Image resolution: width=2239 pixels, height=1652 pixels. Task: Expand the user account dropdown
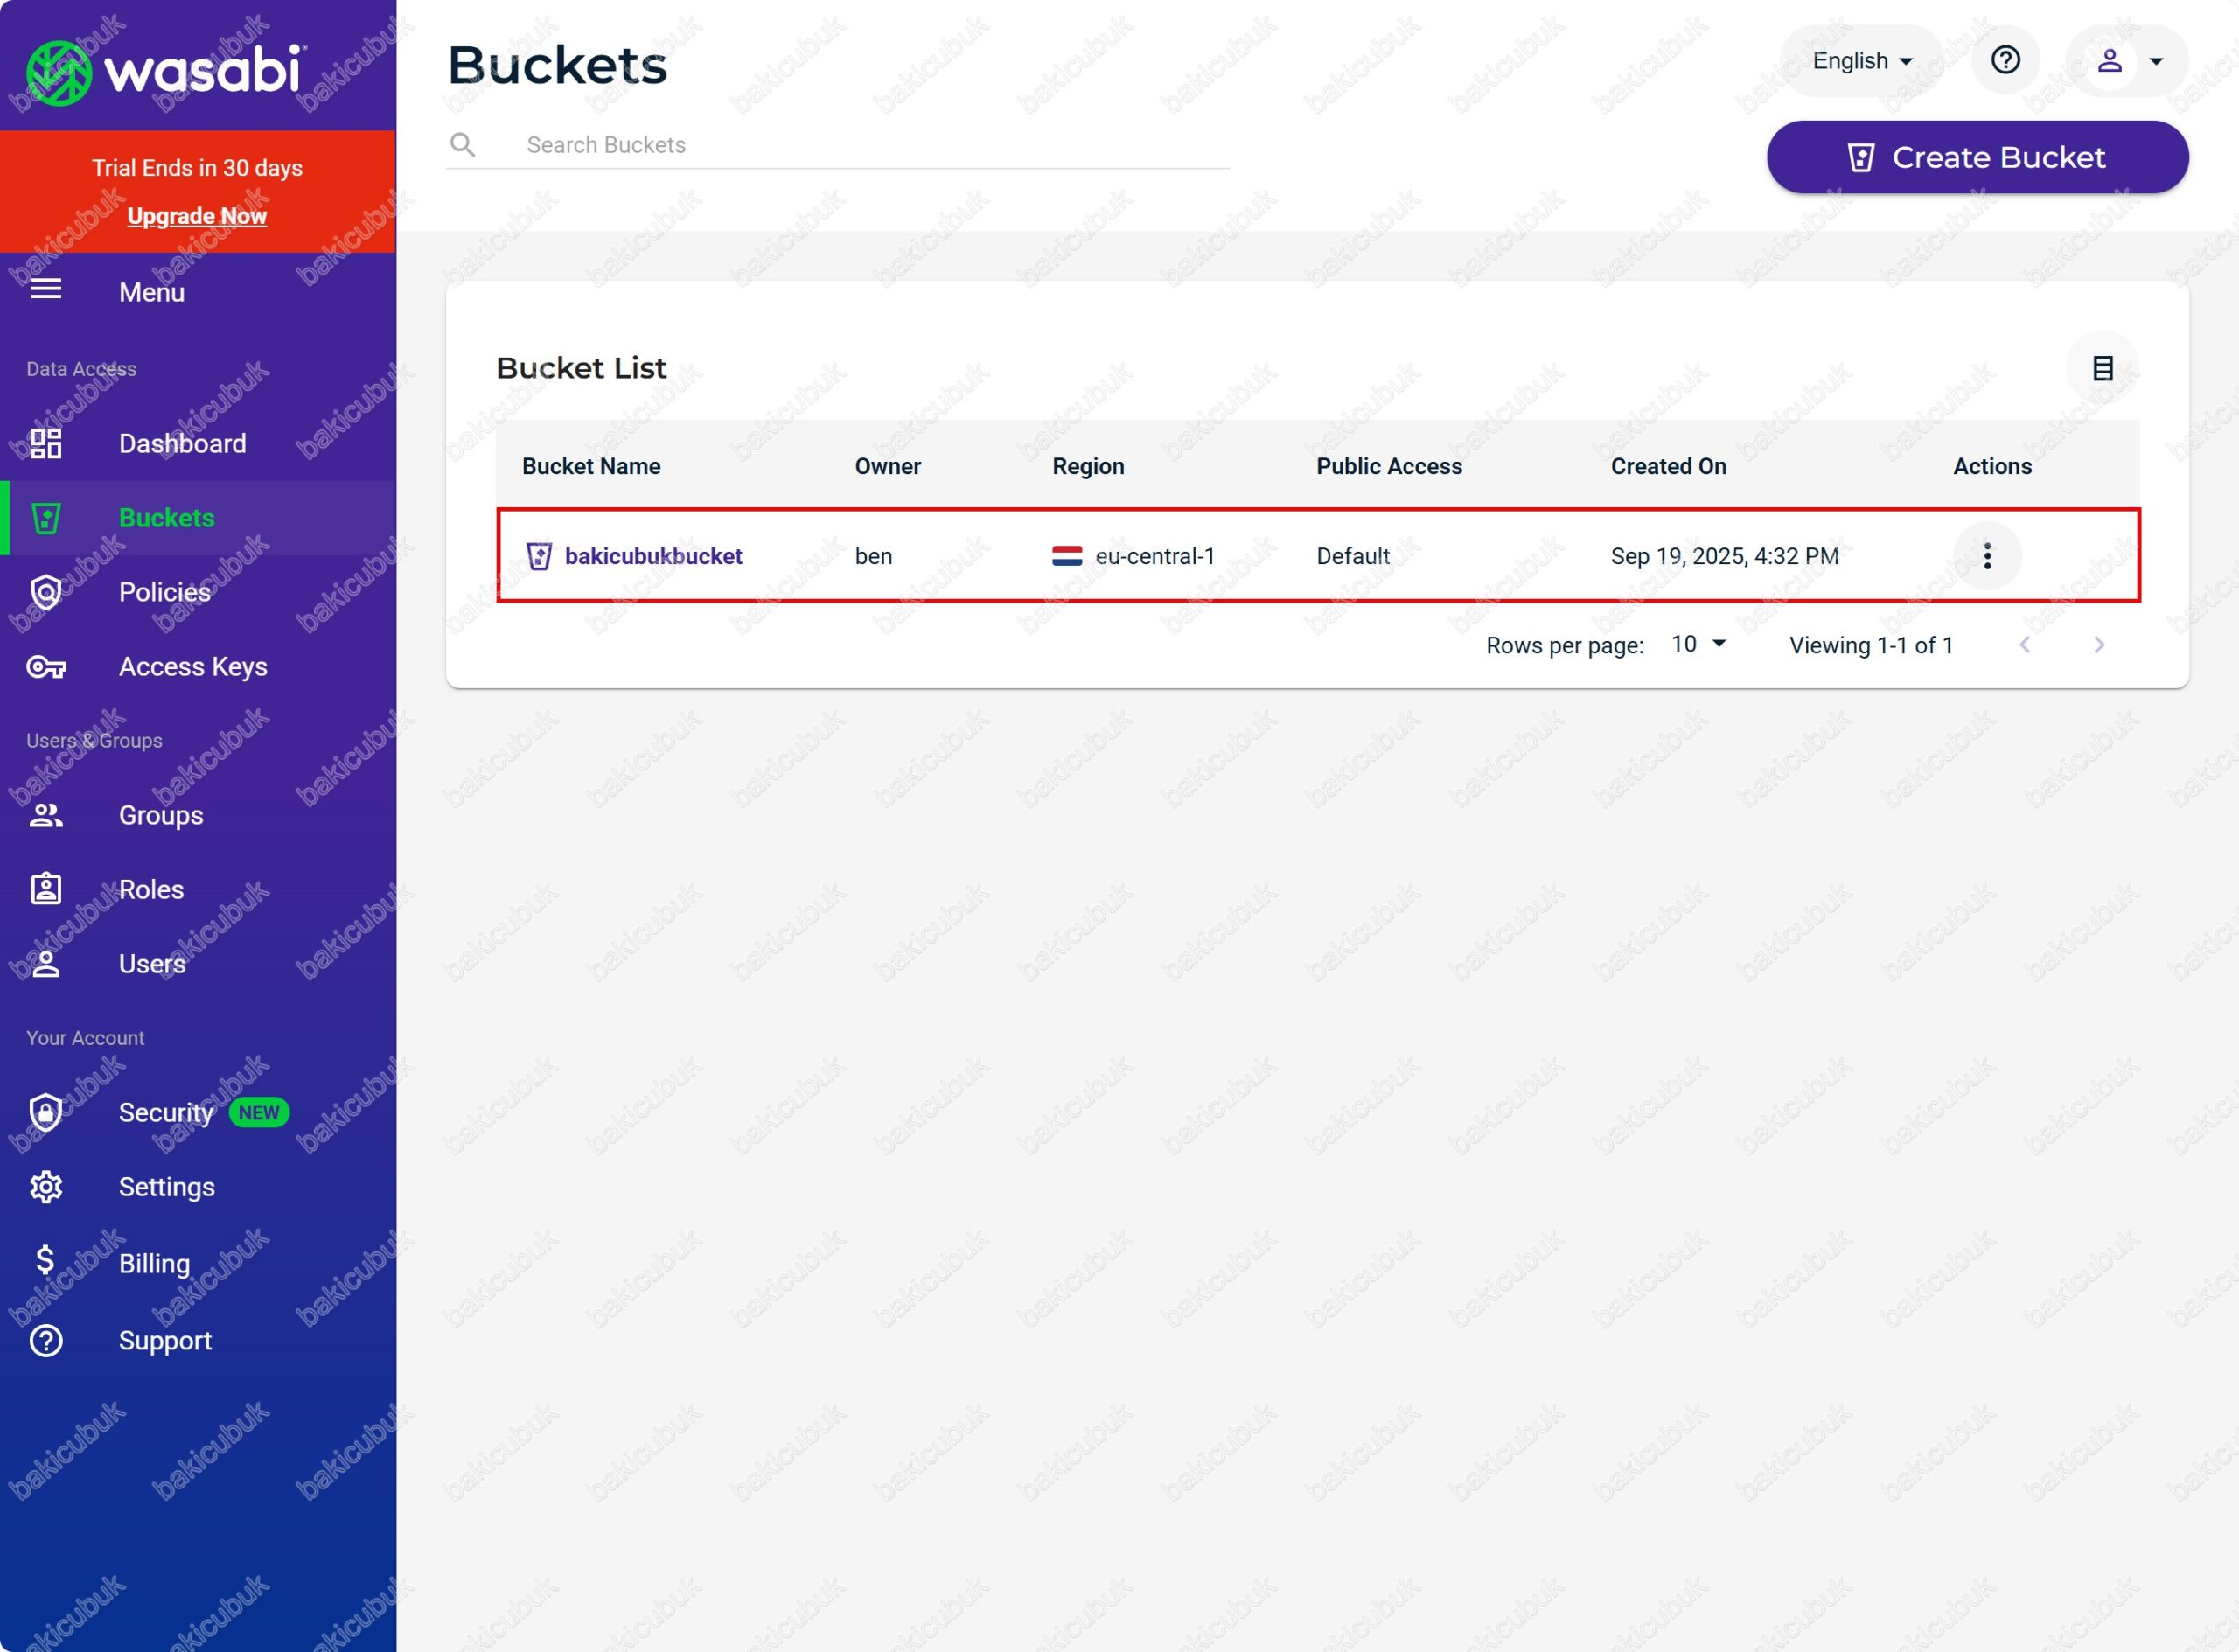(x=2128, y=61)
